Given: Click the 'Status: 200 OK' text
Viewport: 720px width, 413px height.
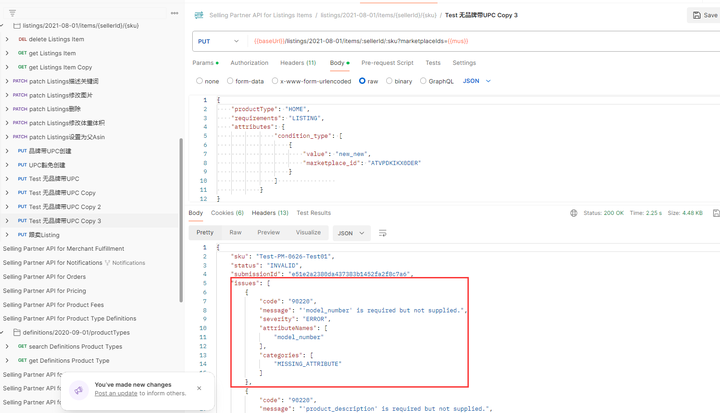Looking at the screenshot, I should coord(603,213).
